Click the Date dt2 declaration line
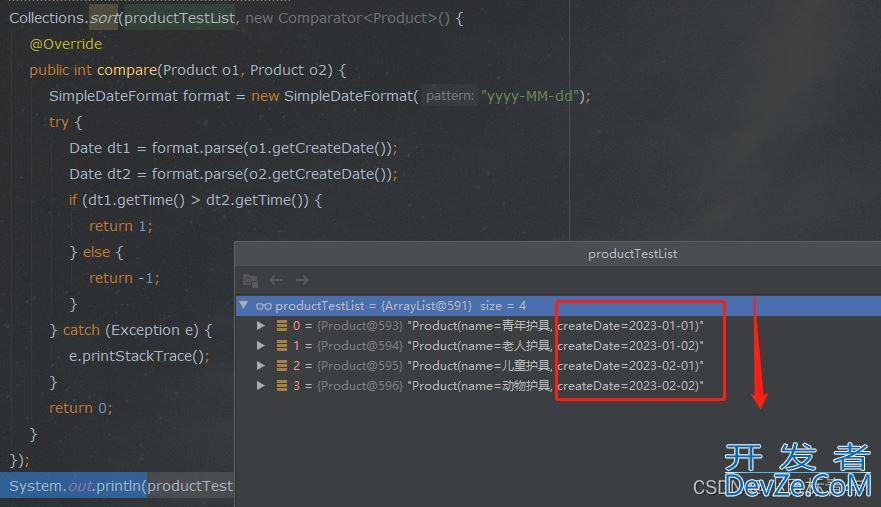 [x=233, y=174]
